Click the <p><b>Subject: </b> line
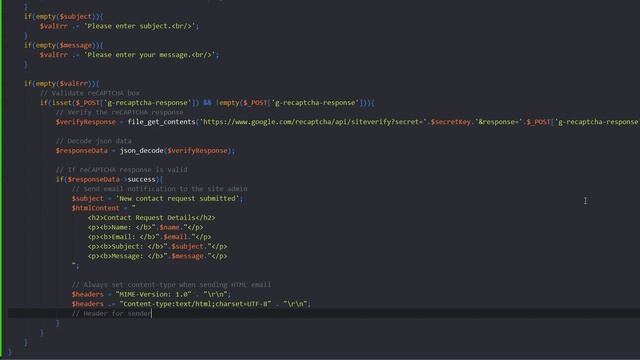The image size is (640, 360). 158,247
